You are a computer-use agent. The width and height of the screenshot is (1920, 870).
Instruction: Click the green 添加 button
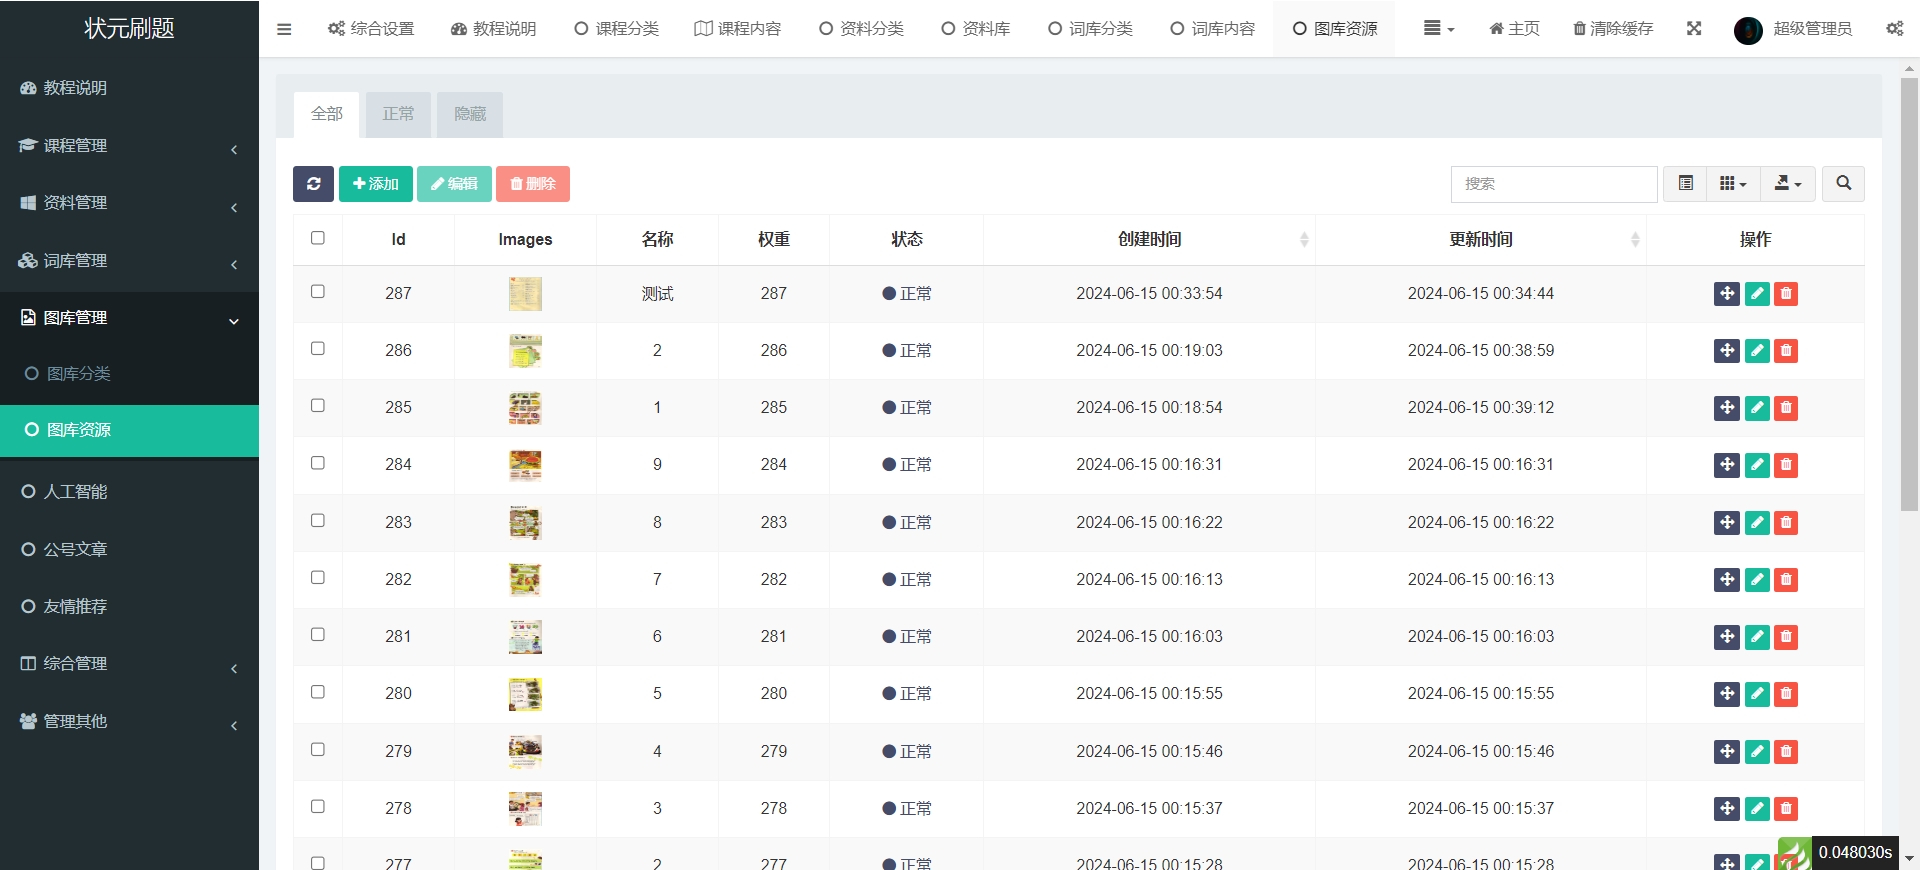pyautogui.click(x=376, y=184)
